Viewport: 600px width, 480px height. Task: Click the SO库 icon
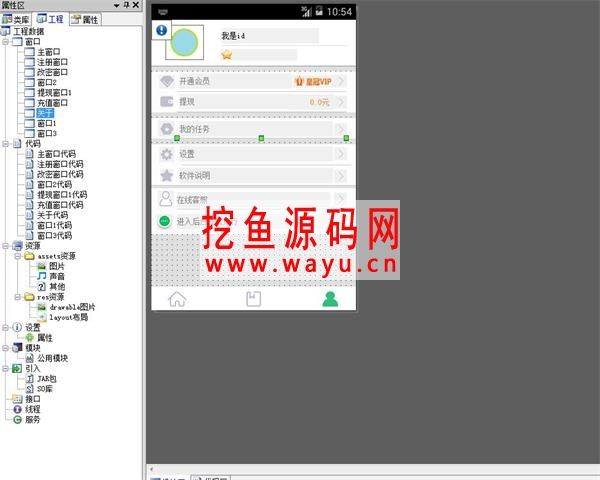(29, 389)
